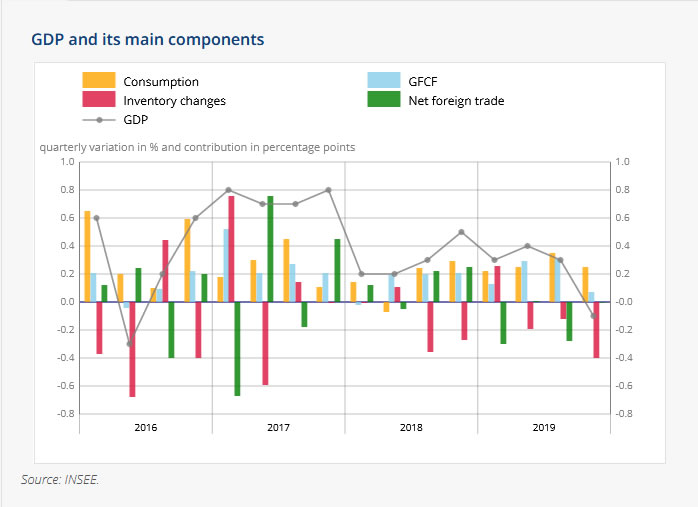Viewport: 698px width, 507px height.
Task: Click the orange Consumption legend swatch
Action: point(98,81)
